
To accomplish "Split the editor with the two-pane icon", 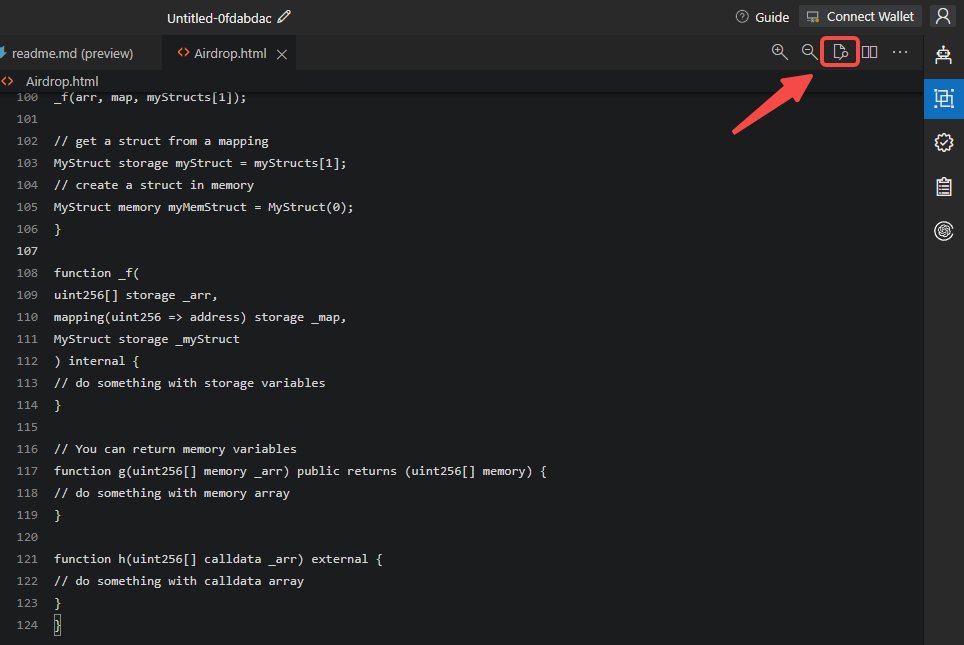I will click(869, 52).
